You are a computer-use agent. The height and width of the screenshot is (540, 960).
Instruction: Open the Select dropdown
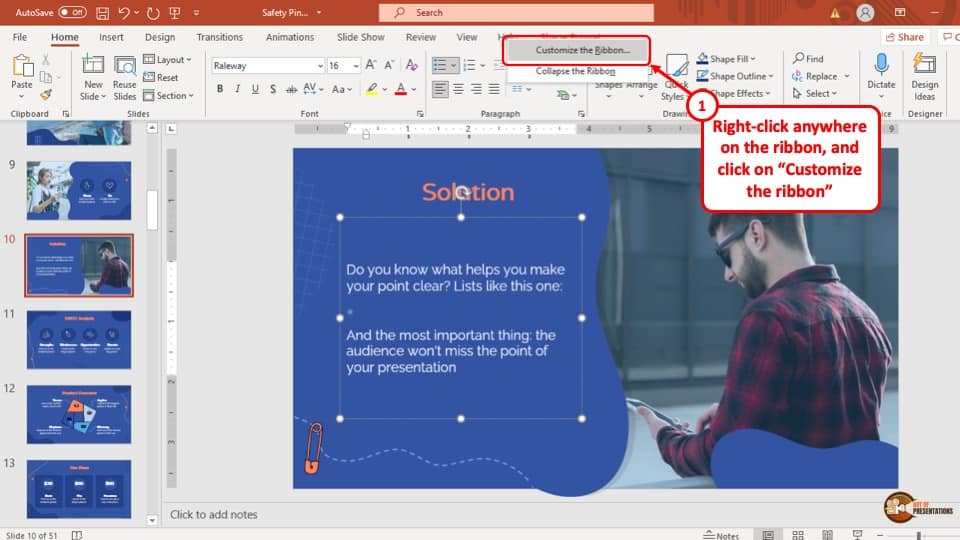pyautogui.click(x=814, y=93)
